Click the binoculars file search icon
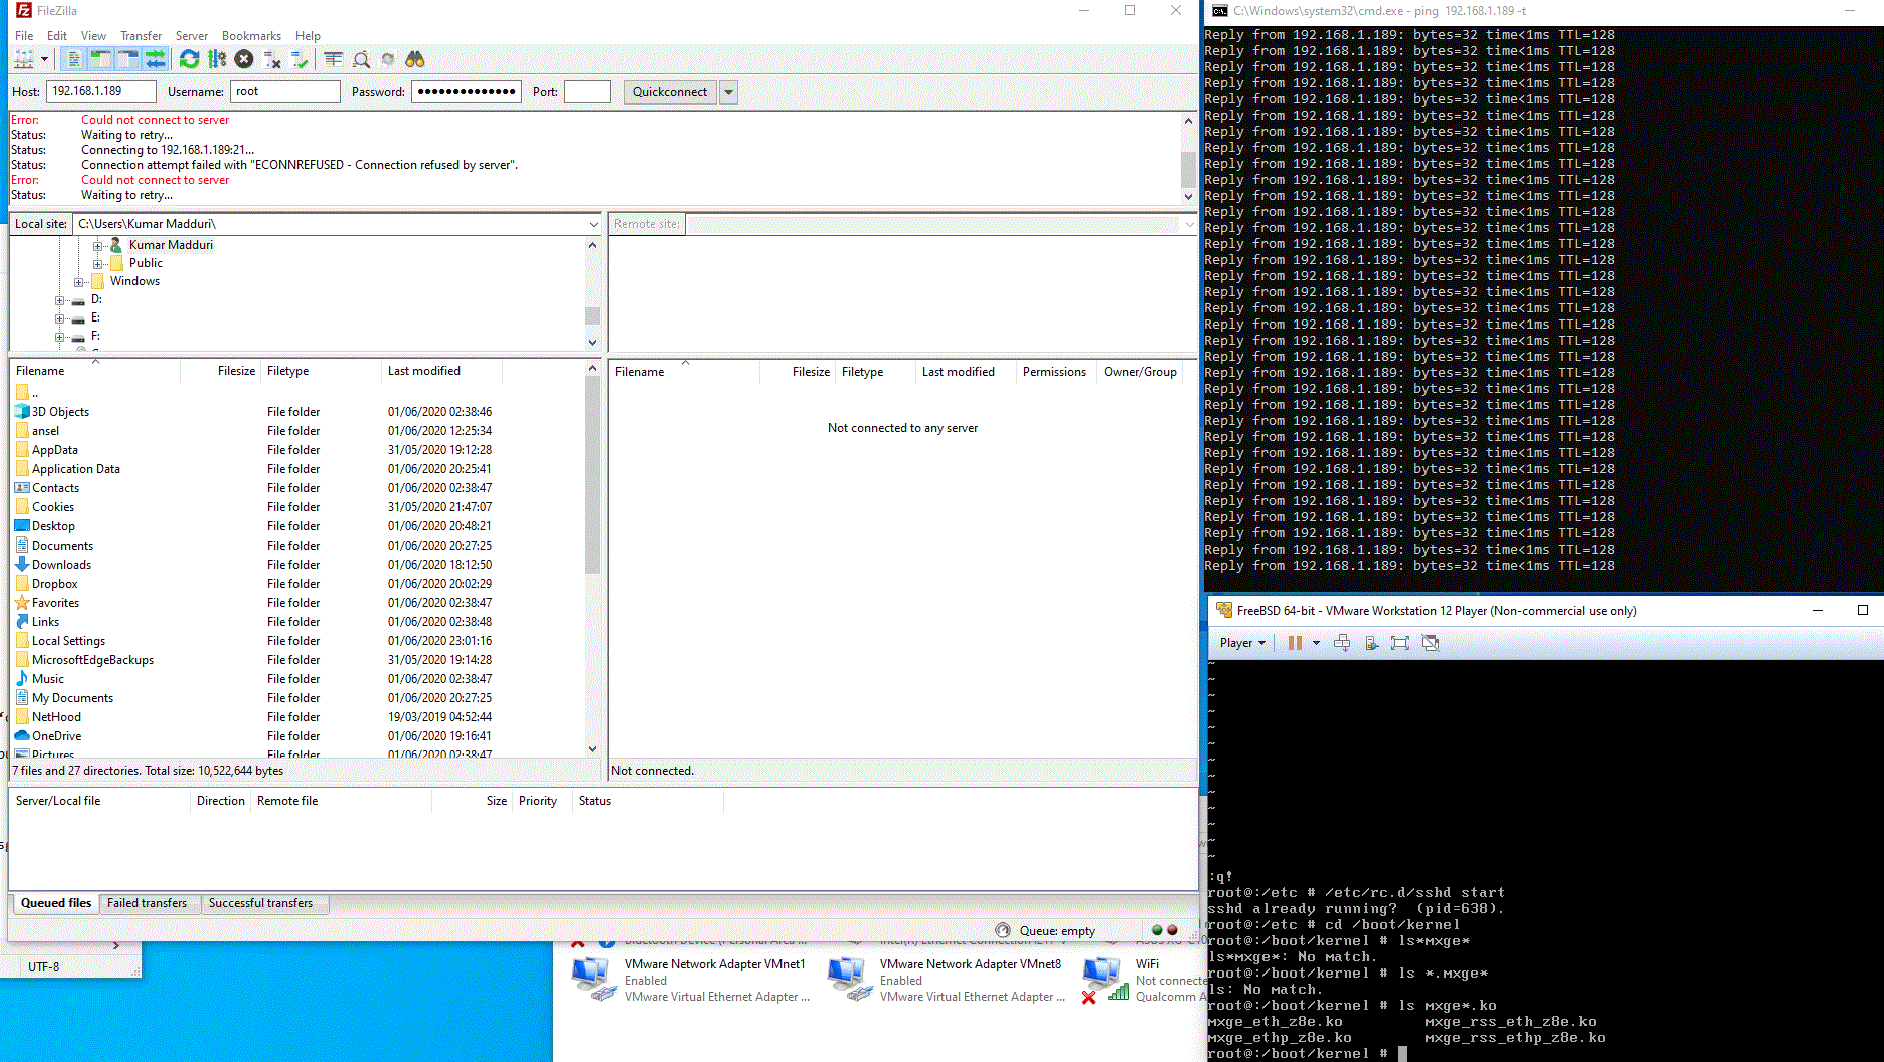 point(415,60)
